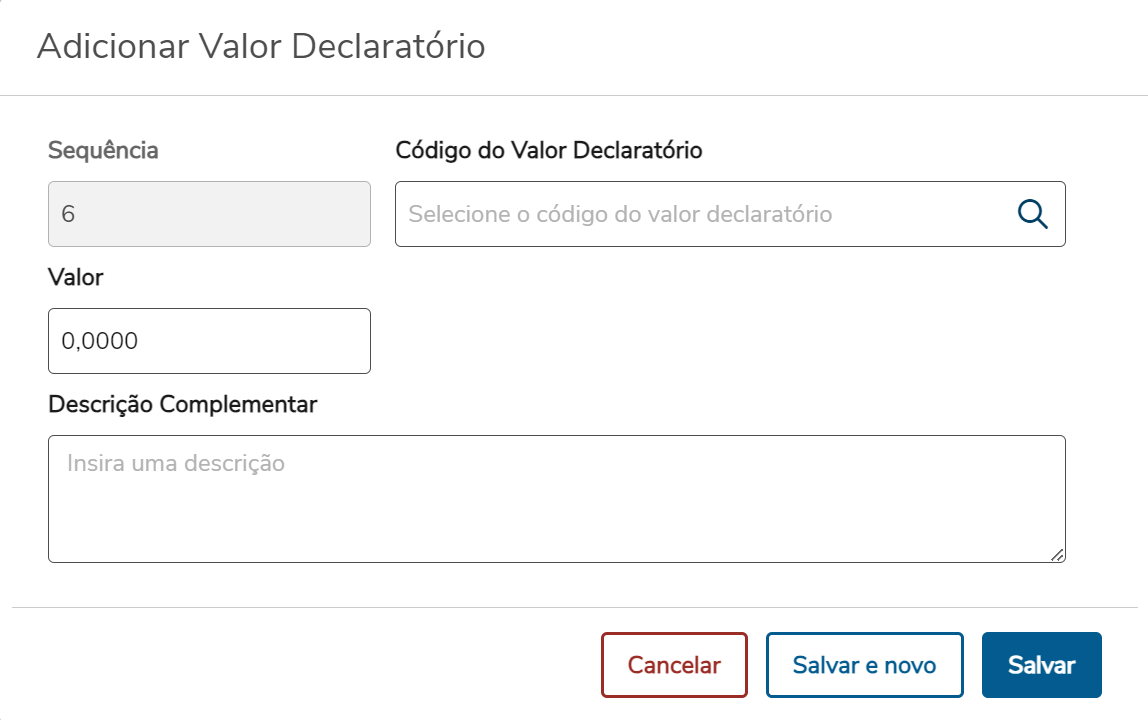1148x720 pixels.
Task: Save using the Salvar button
Action: coord(1041,665)
